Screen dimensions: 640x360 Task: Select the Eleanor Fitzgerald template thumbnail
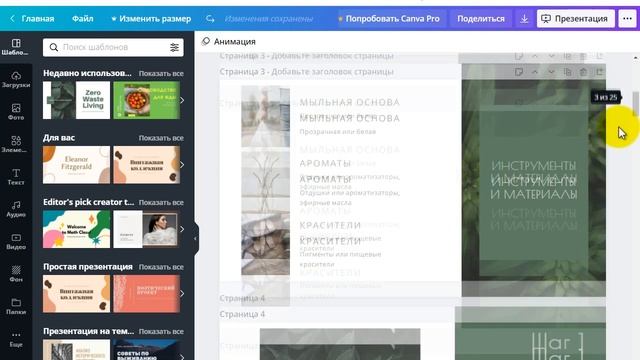[x=76, y=164]
